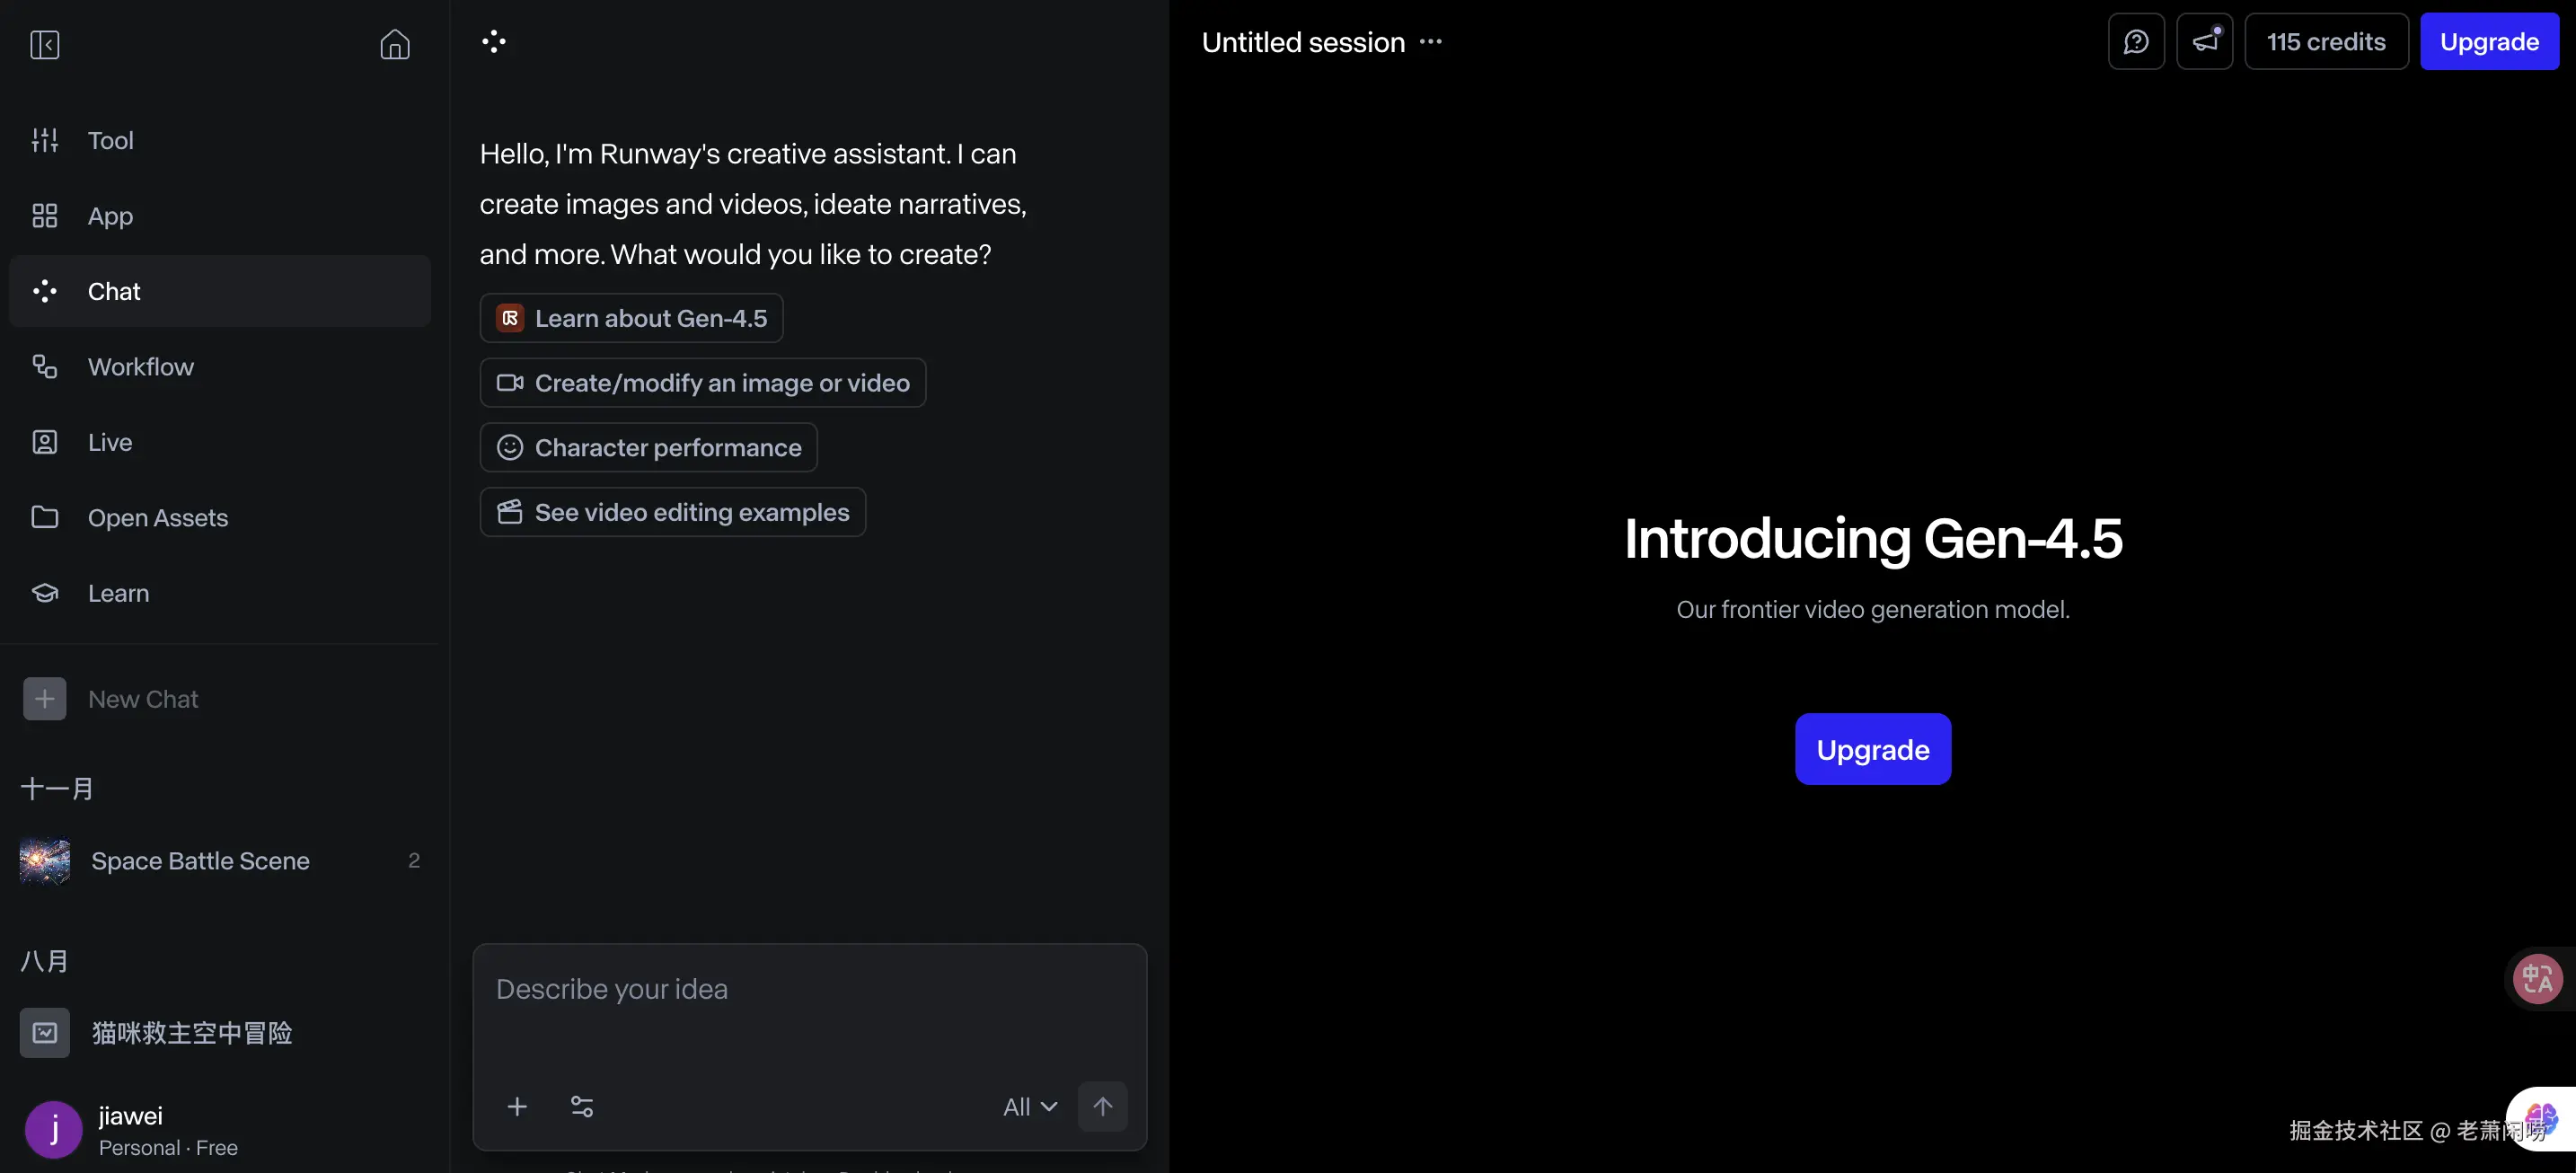Click the plus attach icon in prompt box

coord(517,1106)
